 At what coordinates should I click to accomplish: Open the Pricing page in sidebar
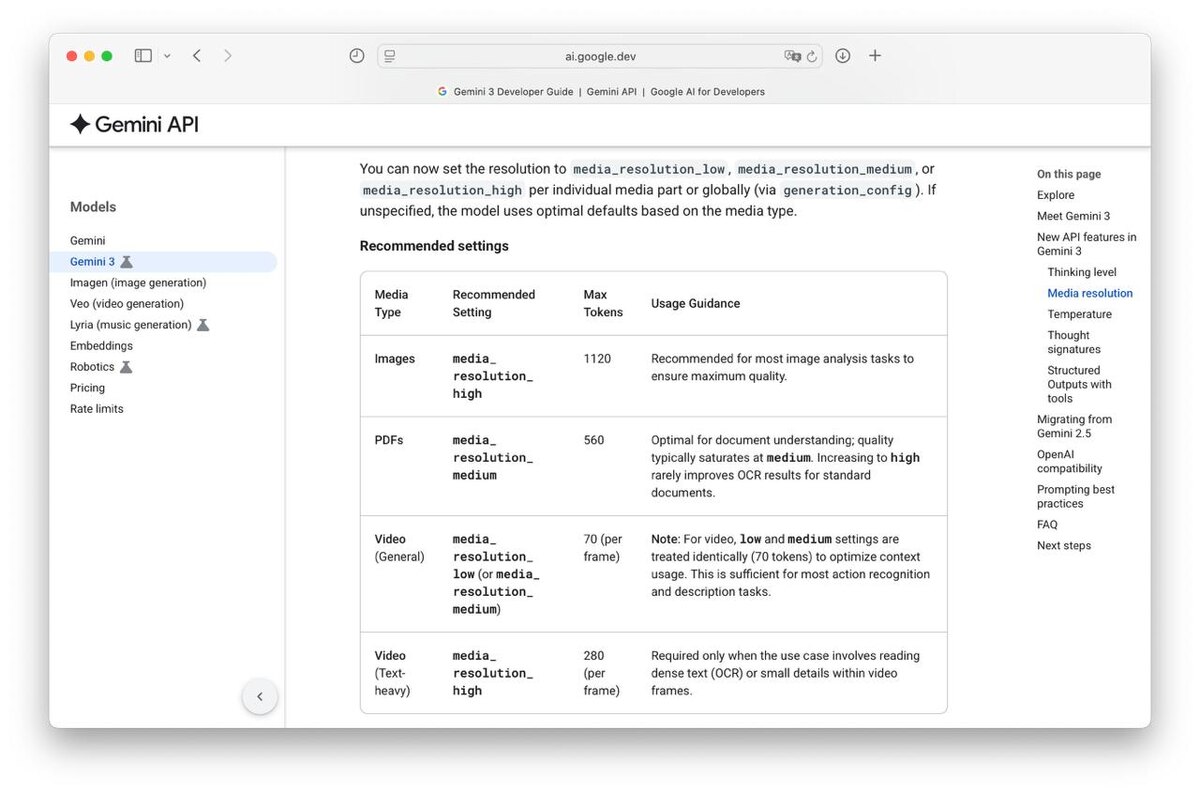tap(87, 388)
